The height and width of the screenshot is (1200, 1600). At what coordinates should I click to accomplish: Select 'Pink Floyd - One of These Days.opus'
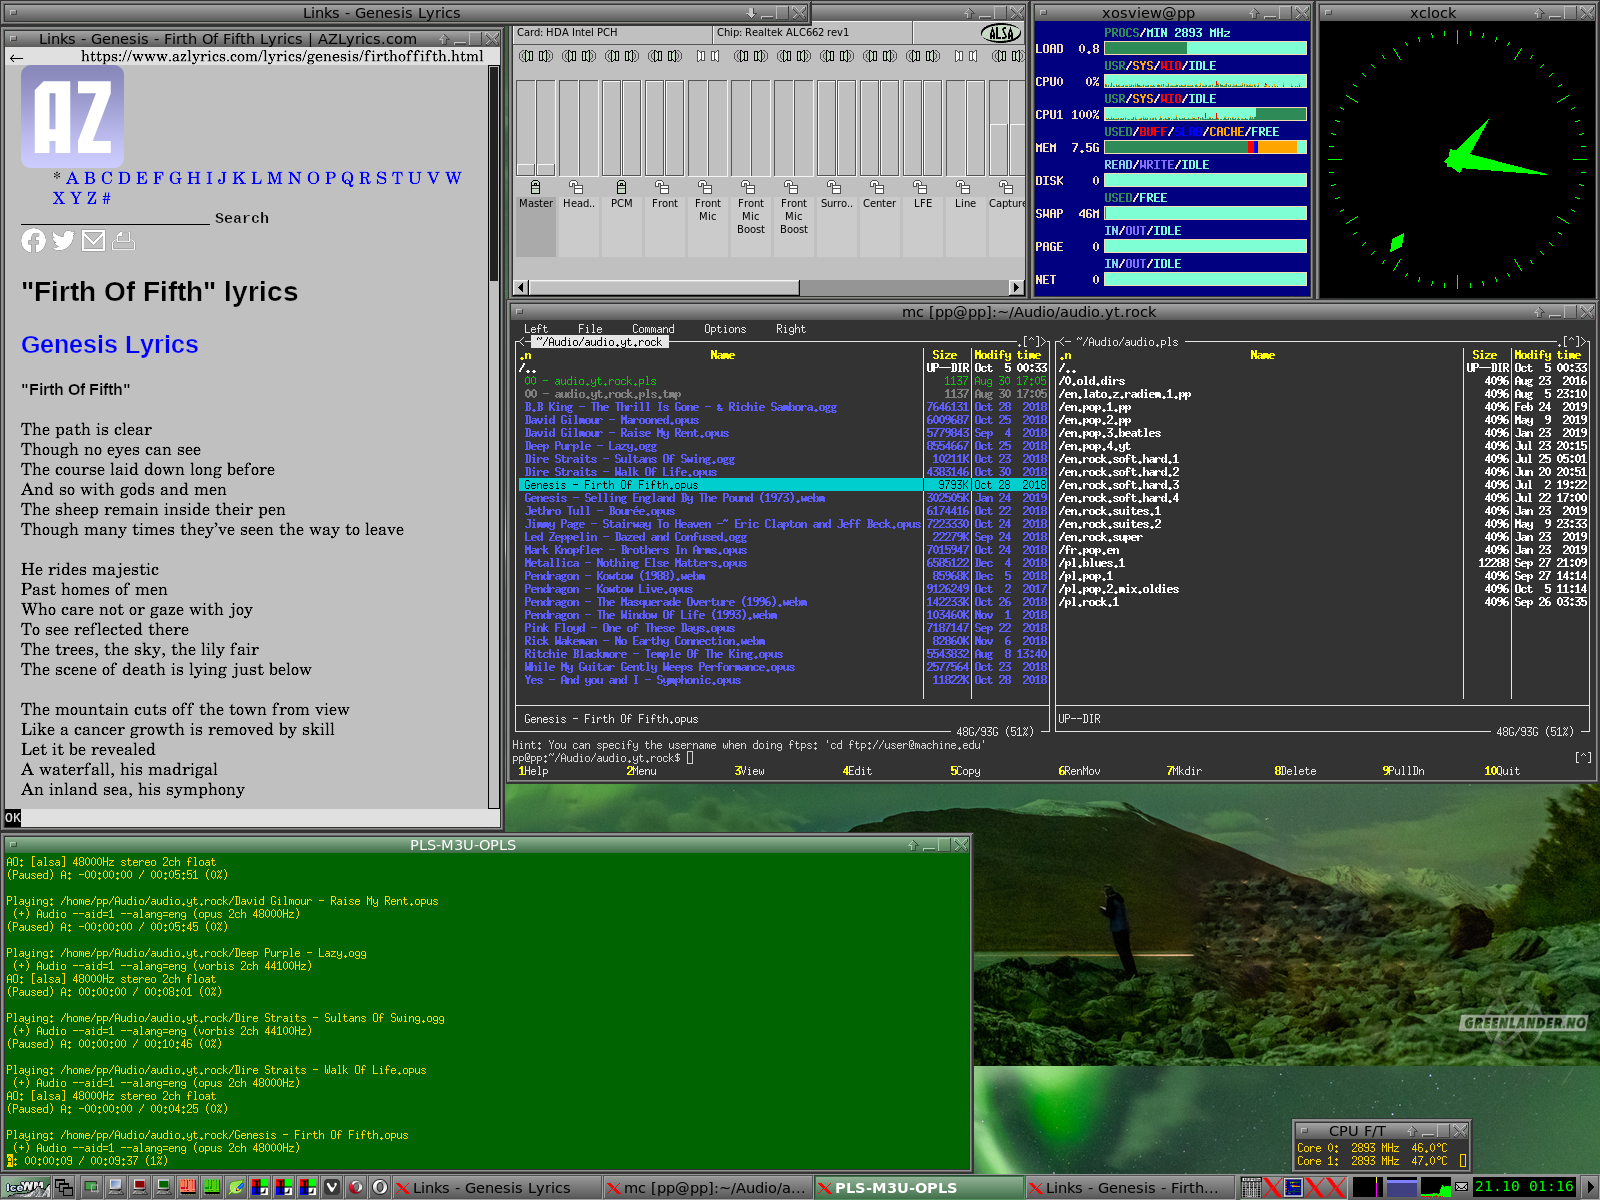tap(720, 628)
